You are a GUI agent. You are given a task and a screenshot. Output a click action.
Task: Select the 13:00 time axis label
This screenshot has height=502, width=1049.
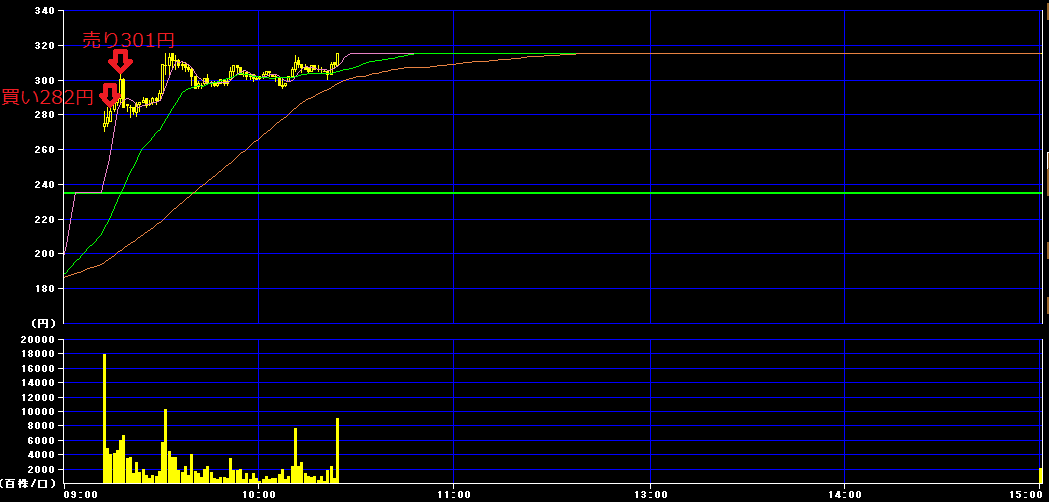click(650, 495)
